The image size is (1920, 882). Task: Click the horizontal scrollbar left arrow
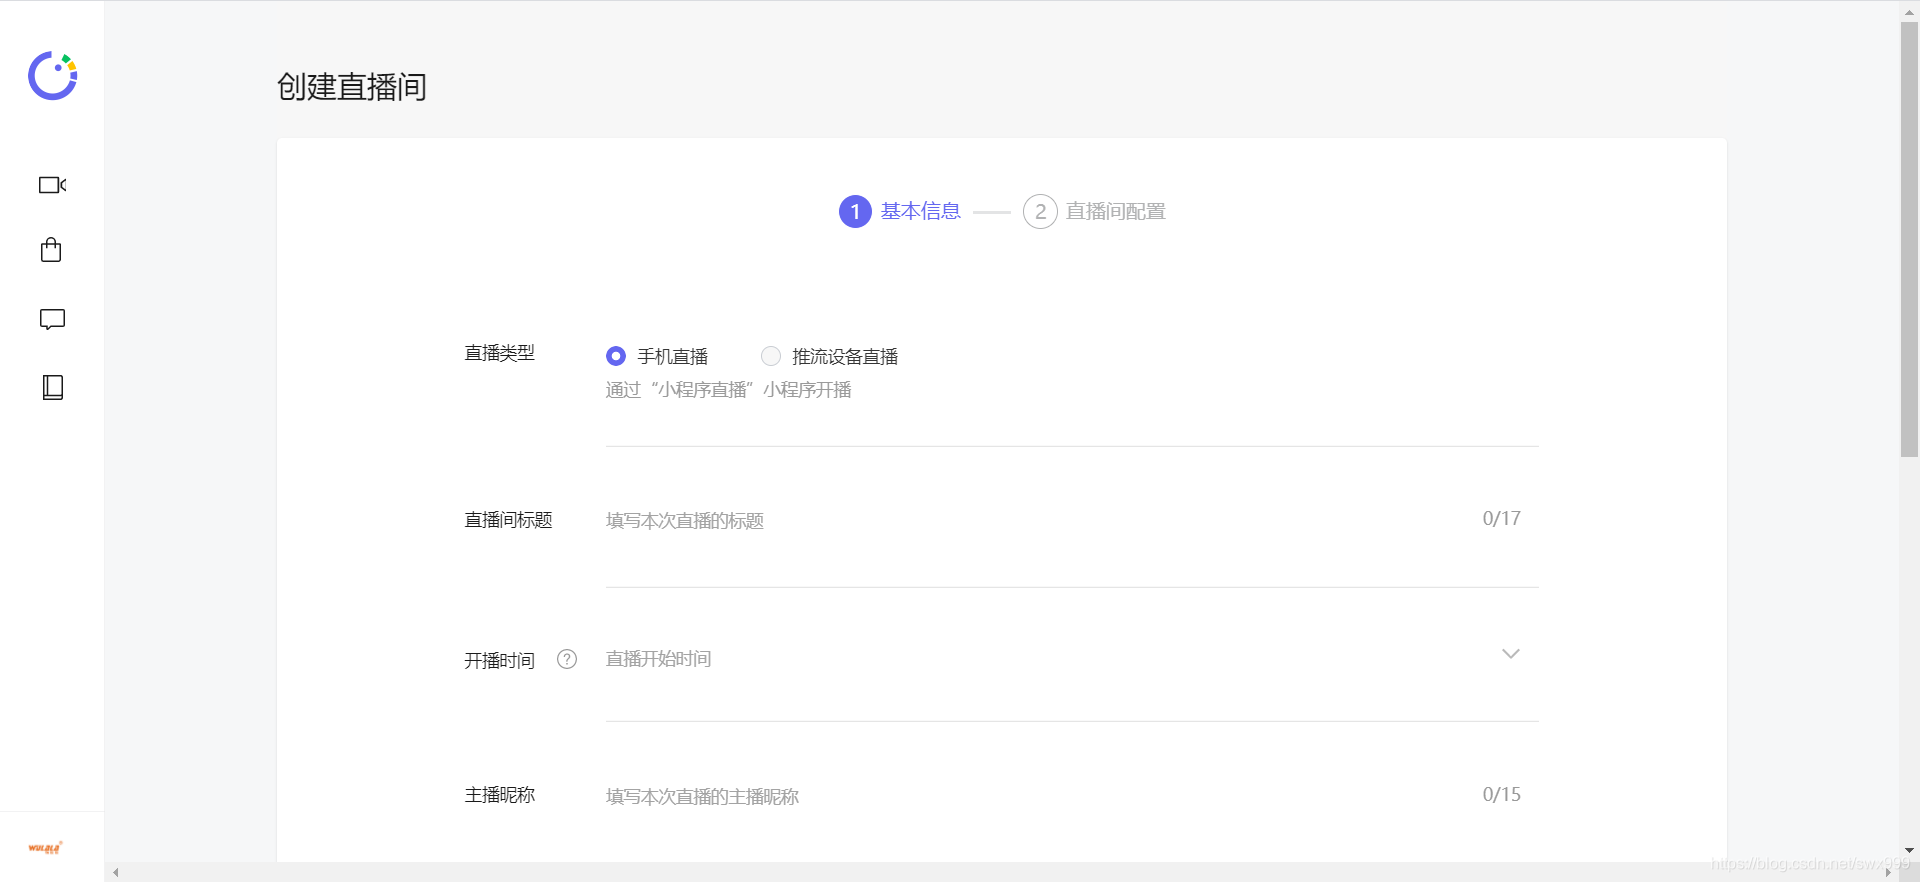tap(116, 873)
